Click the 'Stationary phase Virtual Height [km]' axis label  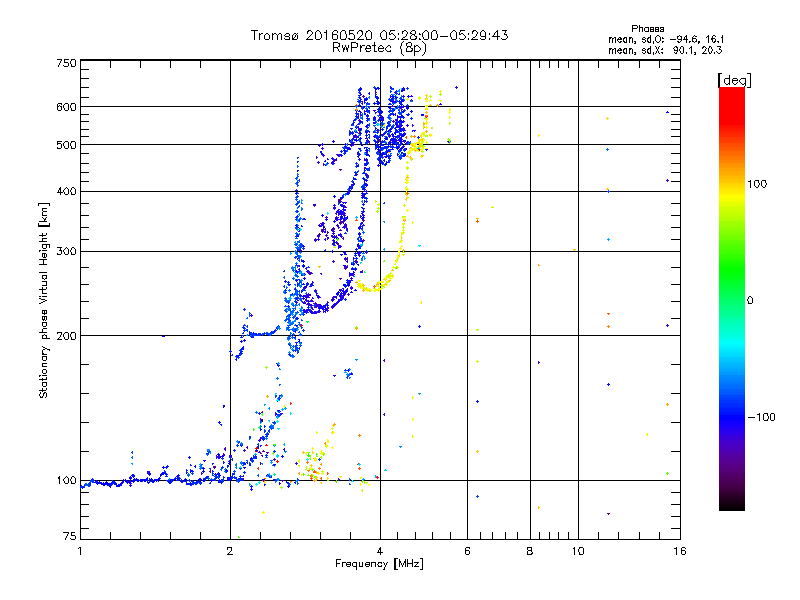click(44, 300)
